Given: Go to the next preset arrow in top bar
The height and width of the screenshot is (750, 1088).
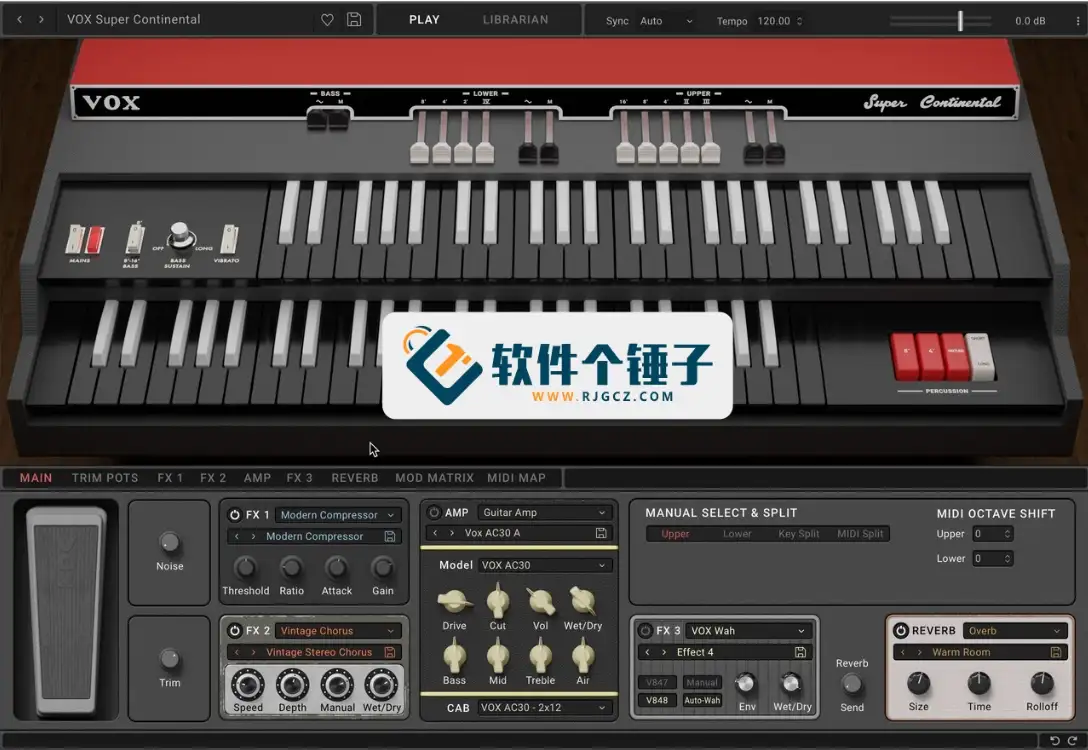Looking at the screenshot, I should (42, 19).
